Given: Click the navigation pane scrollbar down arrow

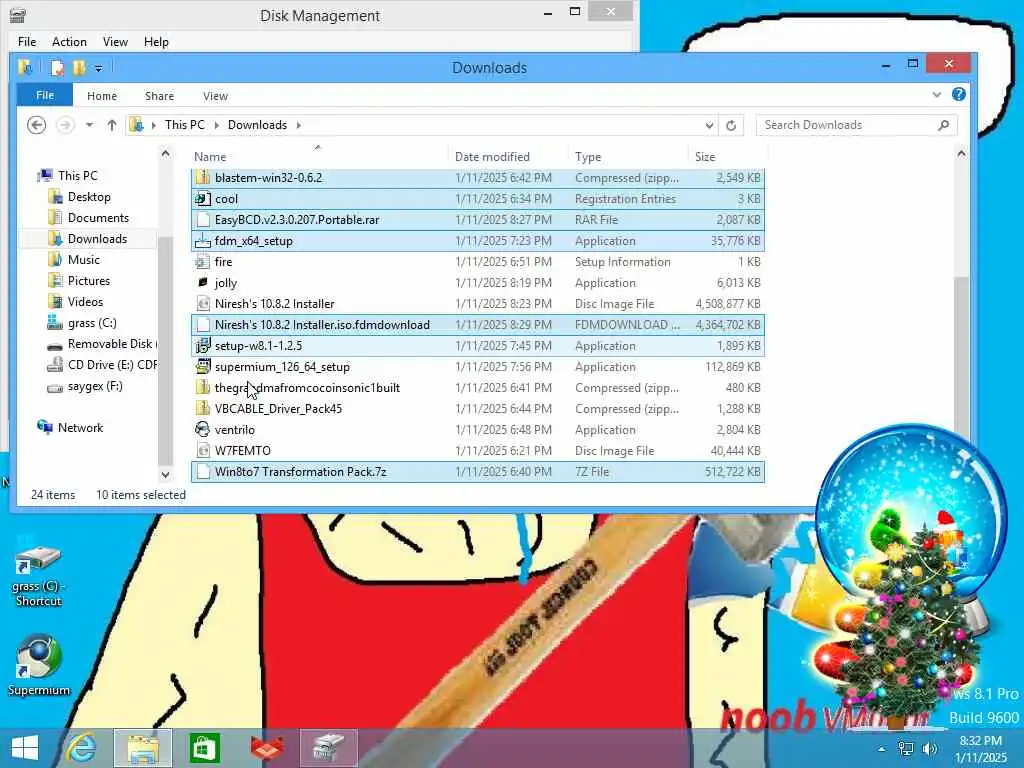Looking at the screenshot, I should point(165,475).
